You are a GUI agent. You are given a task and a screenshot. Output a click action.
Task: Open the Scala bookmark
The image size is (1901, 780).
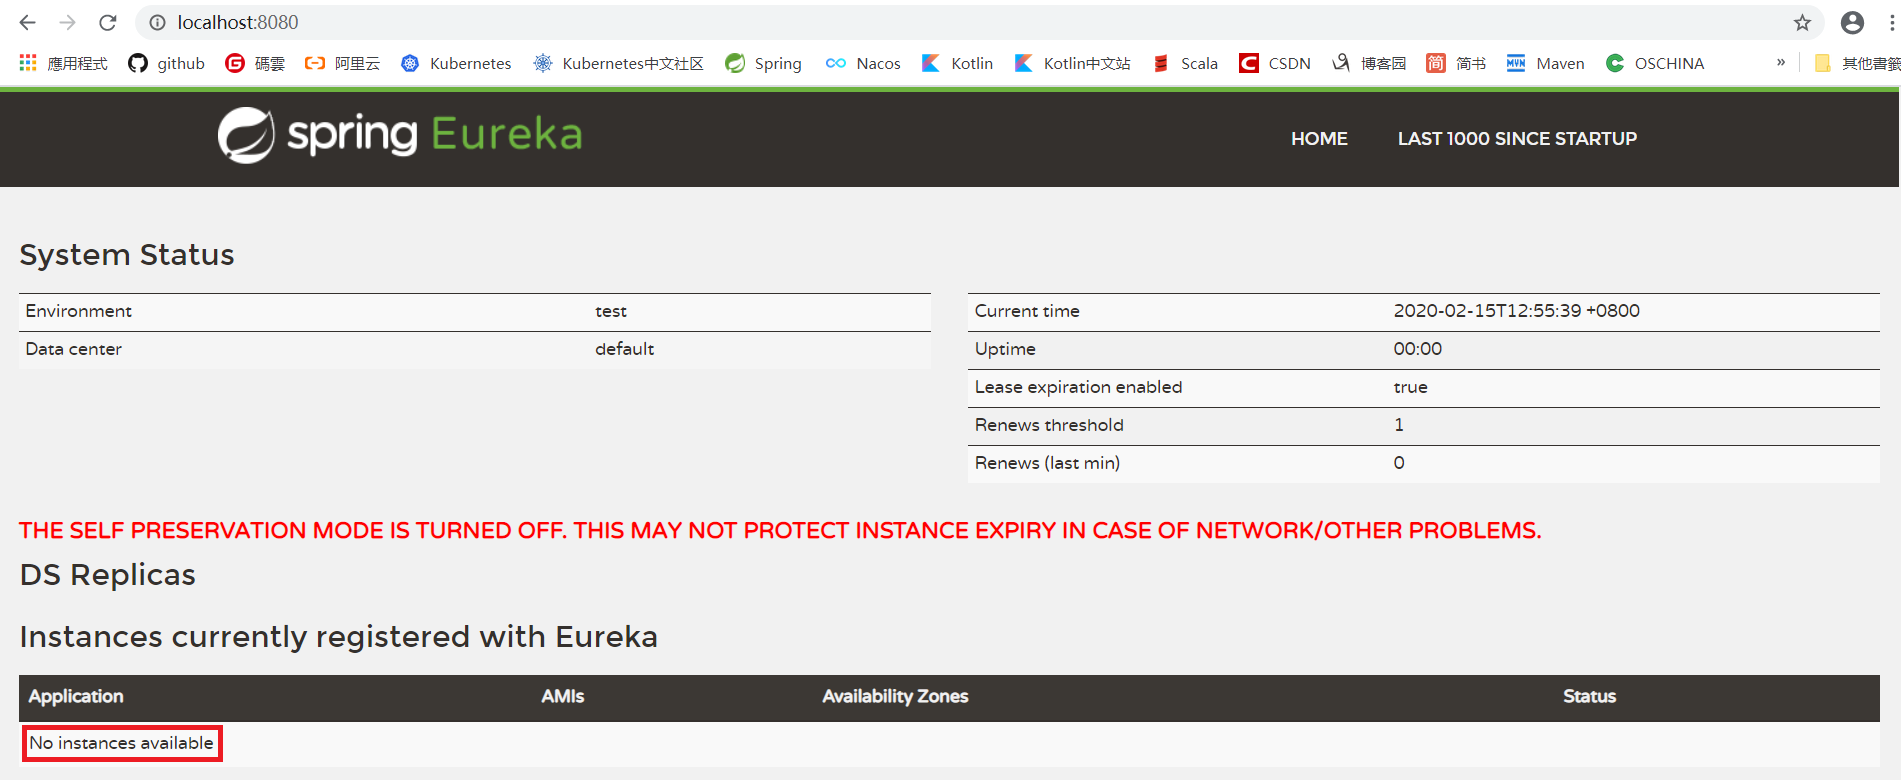[x=1185, y=63]
